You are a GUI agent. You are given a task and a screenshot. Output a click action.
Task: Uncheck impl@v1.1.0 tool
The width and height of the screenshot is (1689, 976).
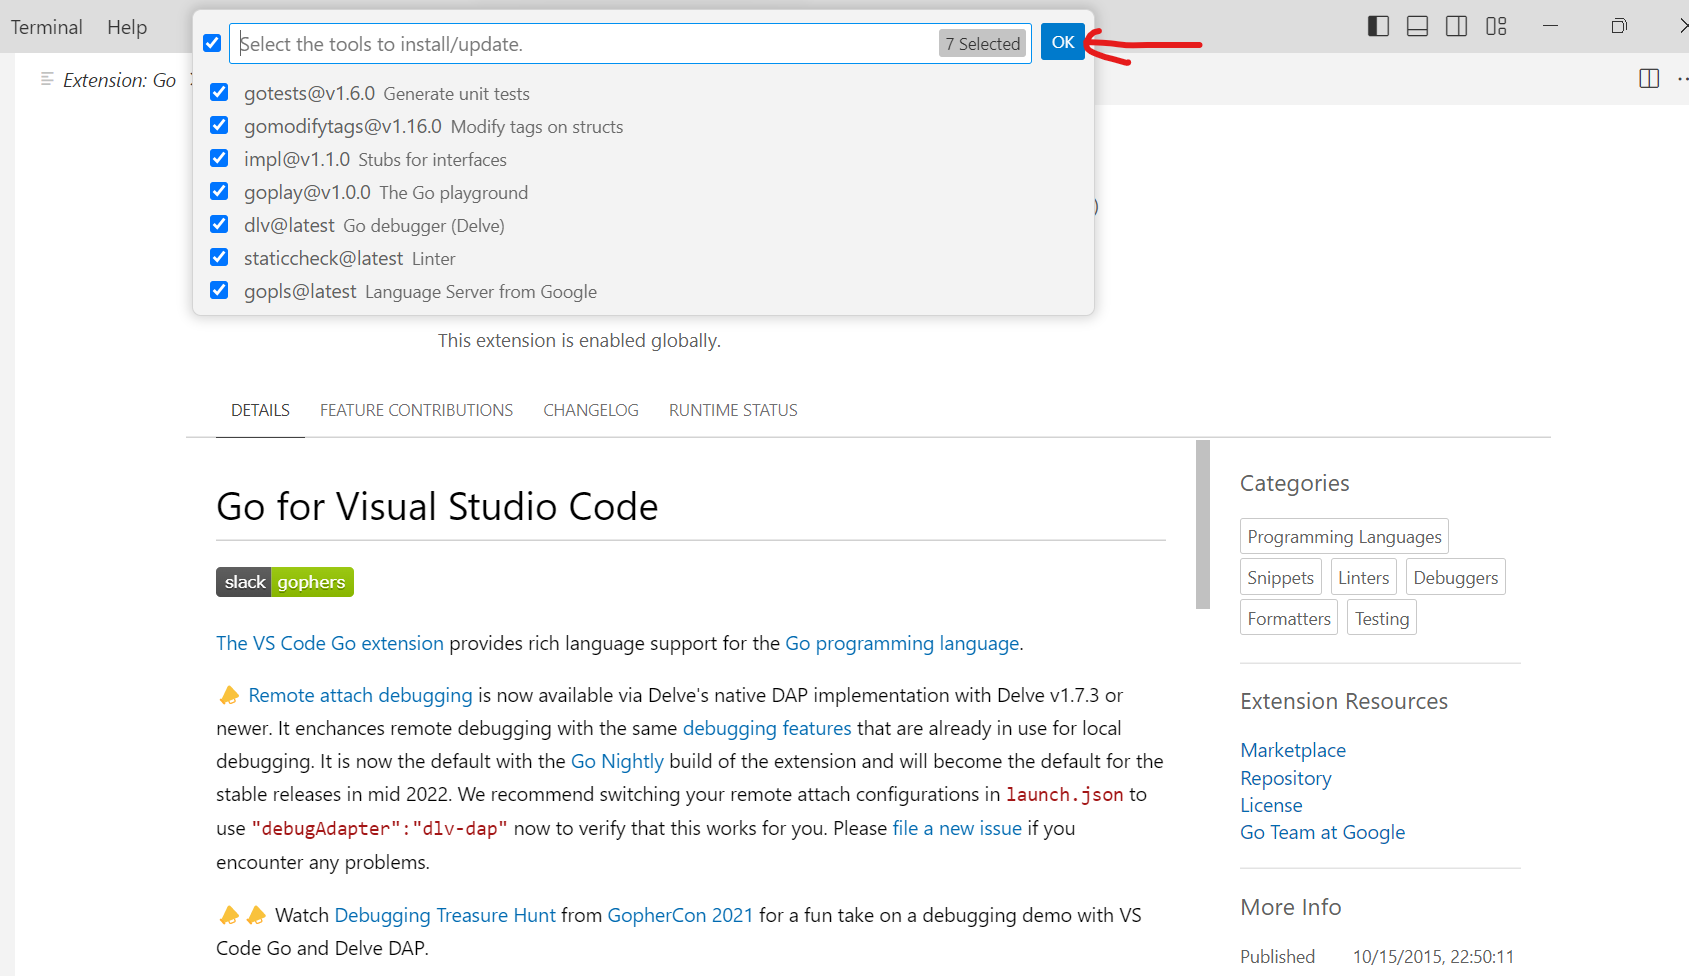click(x=219, y=158)
